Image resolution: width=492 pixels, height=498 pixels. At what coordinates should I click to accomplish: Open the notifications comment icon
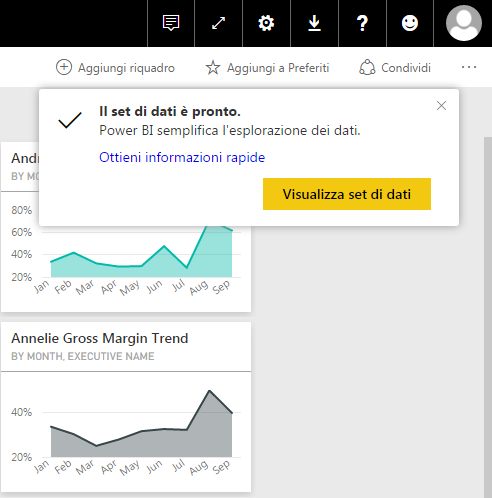(171, 23)
